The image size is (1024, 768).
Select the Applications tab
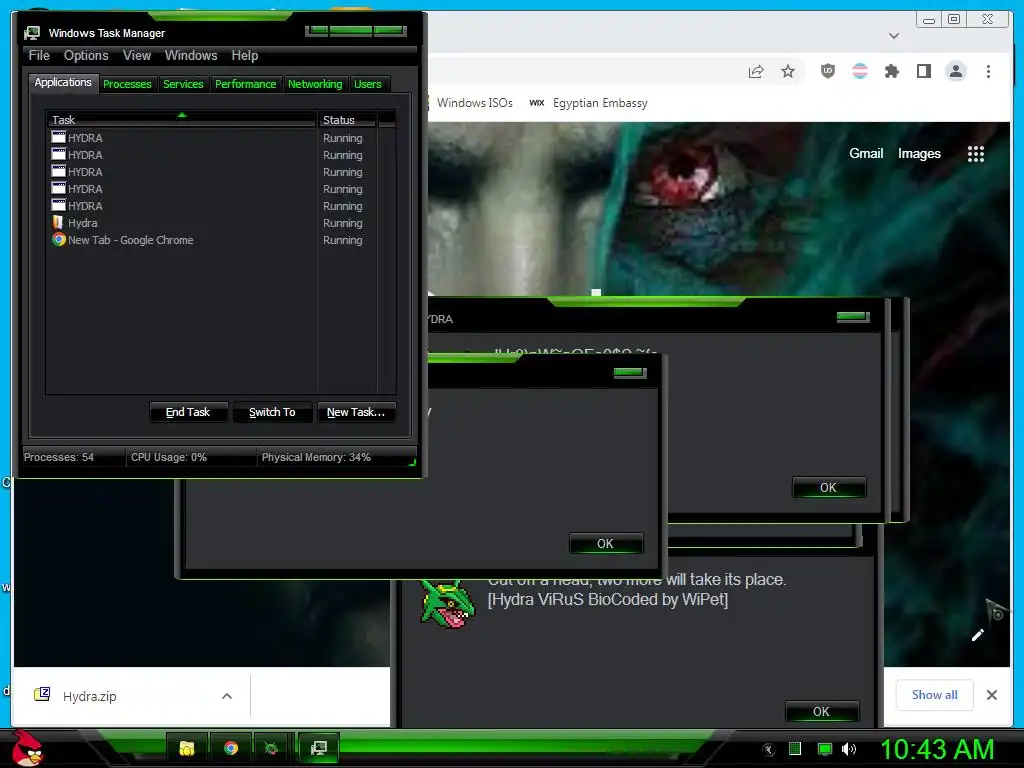pyautogui.click(x=63, y=82)
